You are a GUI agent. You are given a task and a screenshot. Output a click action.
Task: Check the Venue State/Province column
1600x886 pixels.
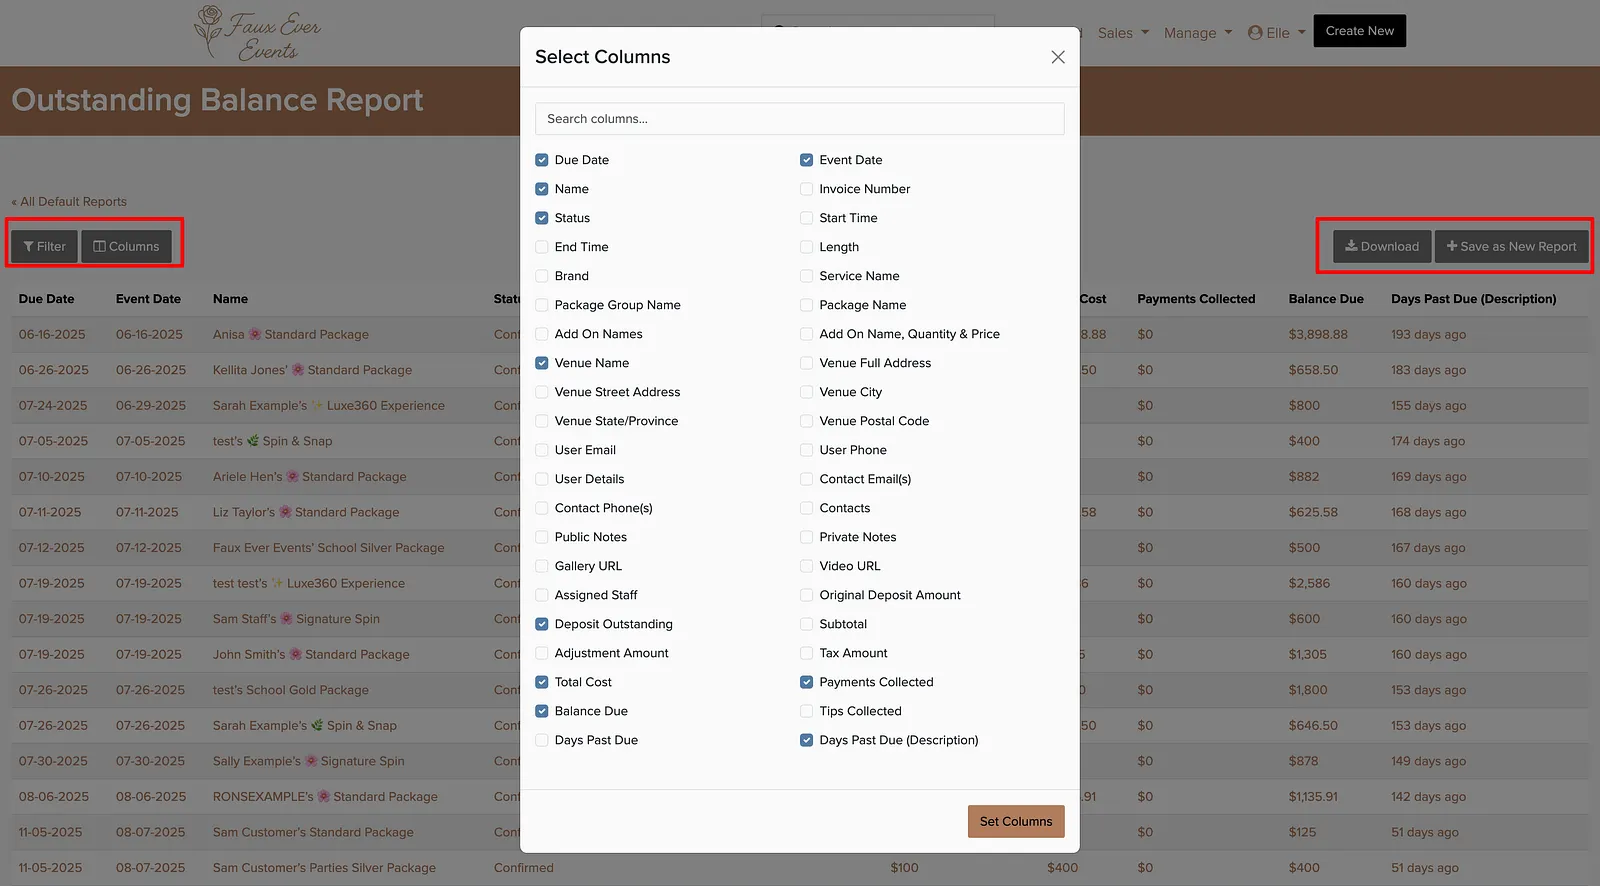[x=542, y=421]
